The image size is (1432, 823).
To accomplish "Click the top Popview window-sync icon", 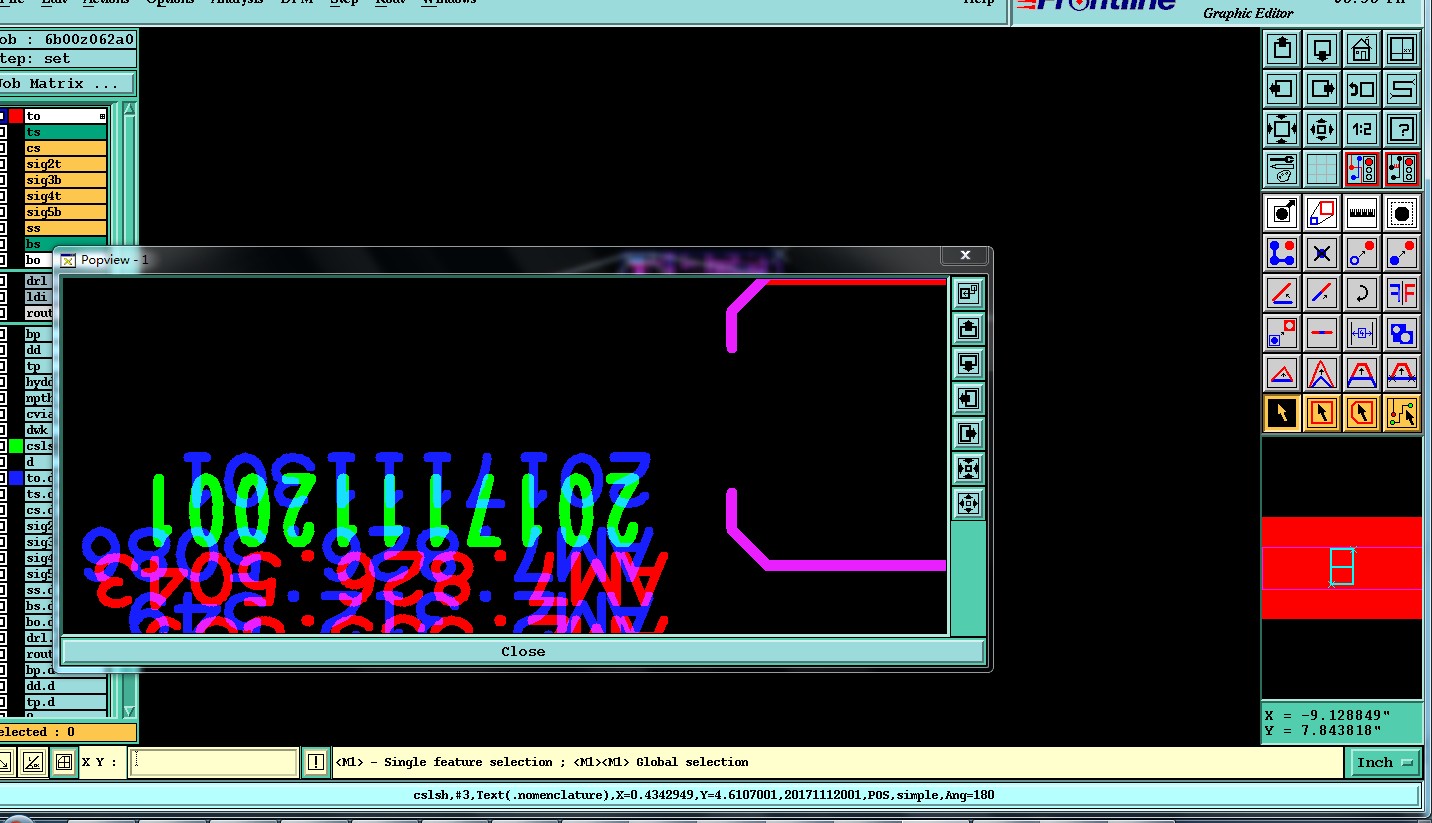I will pyautogui.click(x=968, y=293).
